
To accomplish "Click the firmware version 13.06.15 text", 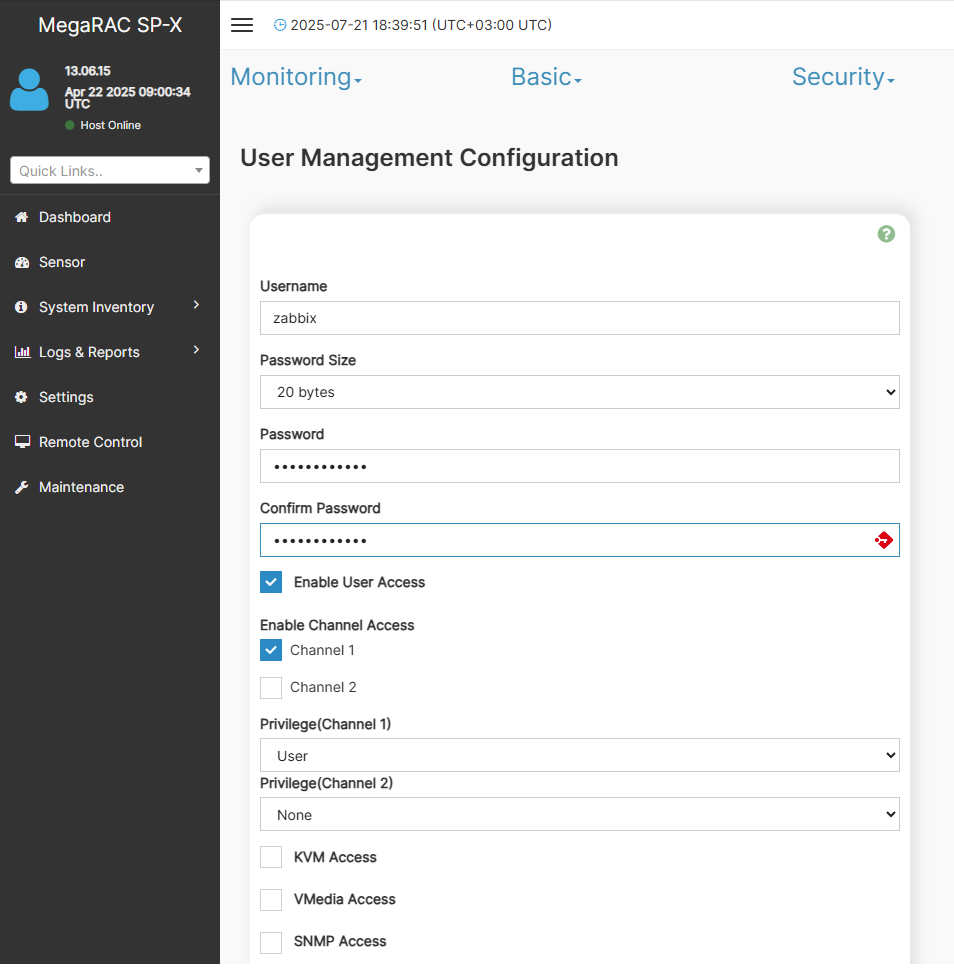I will click(88, 71).
